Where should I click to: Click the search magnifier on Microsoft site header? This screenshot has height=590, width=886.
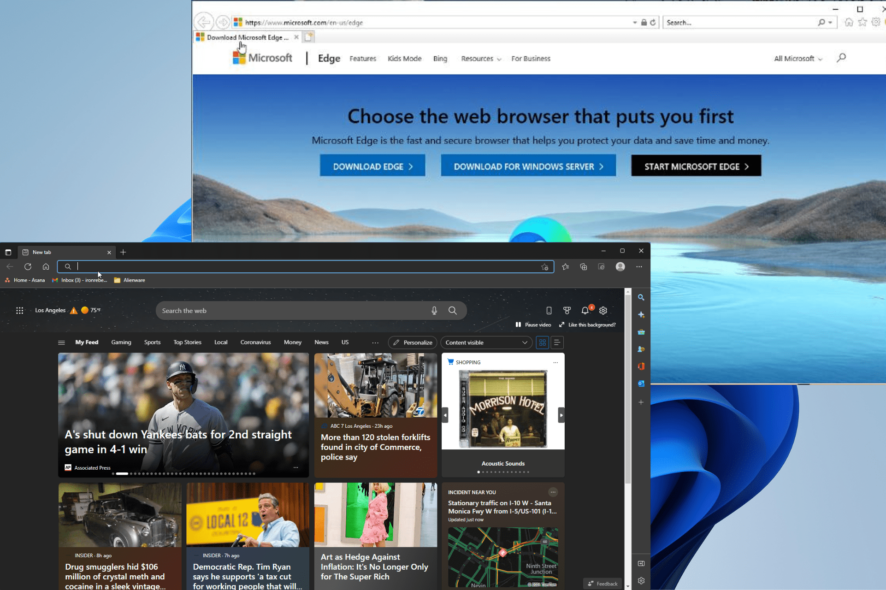coord(841,58)
